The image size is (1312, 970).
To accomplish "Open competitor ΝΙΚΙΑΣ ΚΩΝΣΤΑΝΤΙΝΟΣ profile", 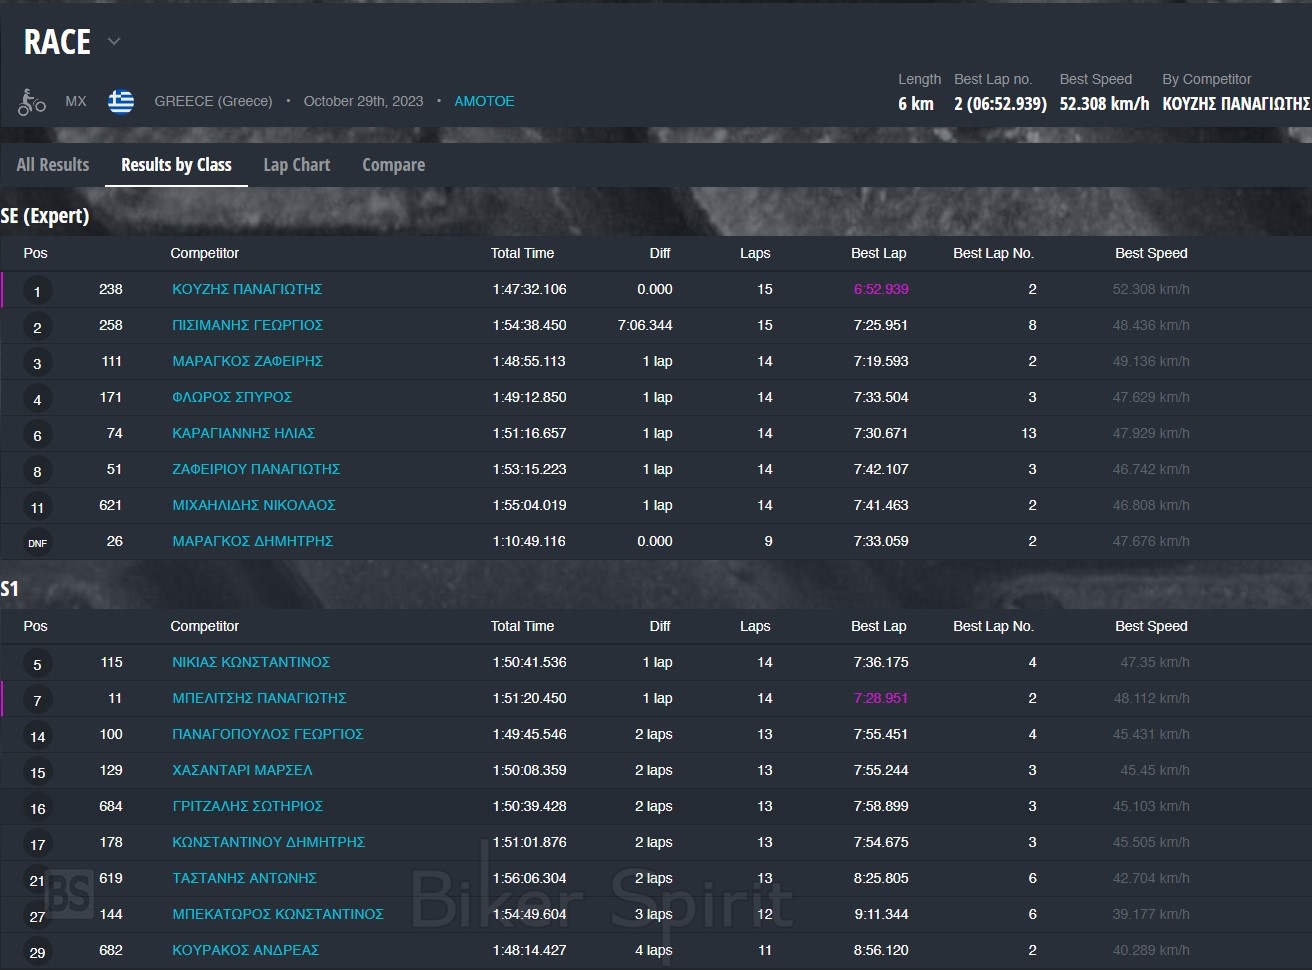I will [251, 662].
